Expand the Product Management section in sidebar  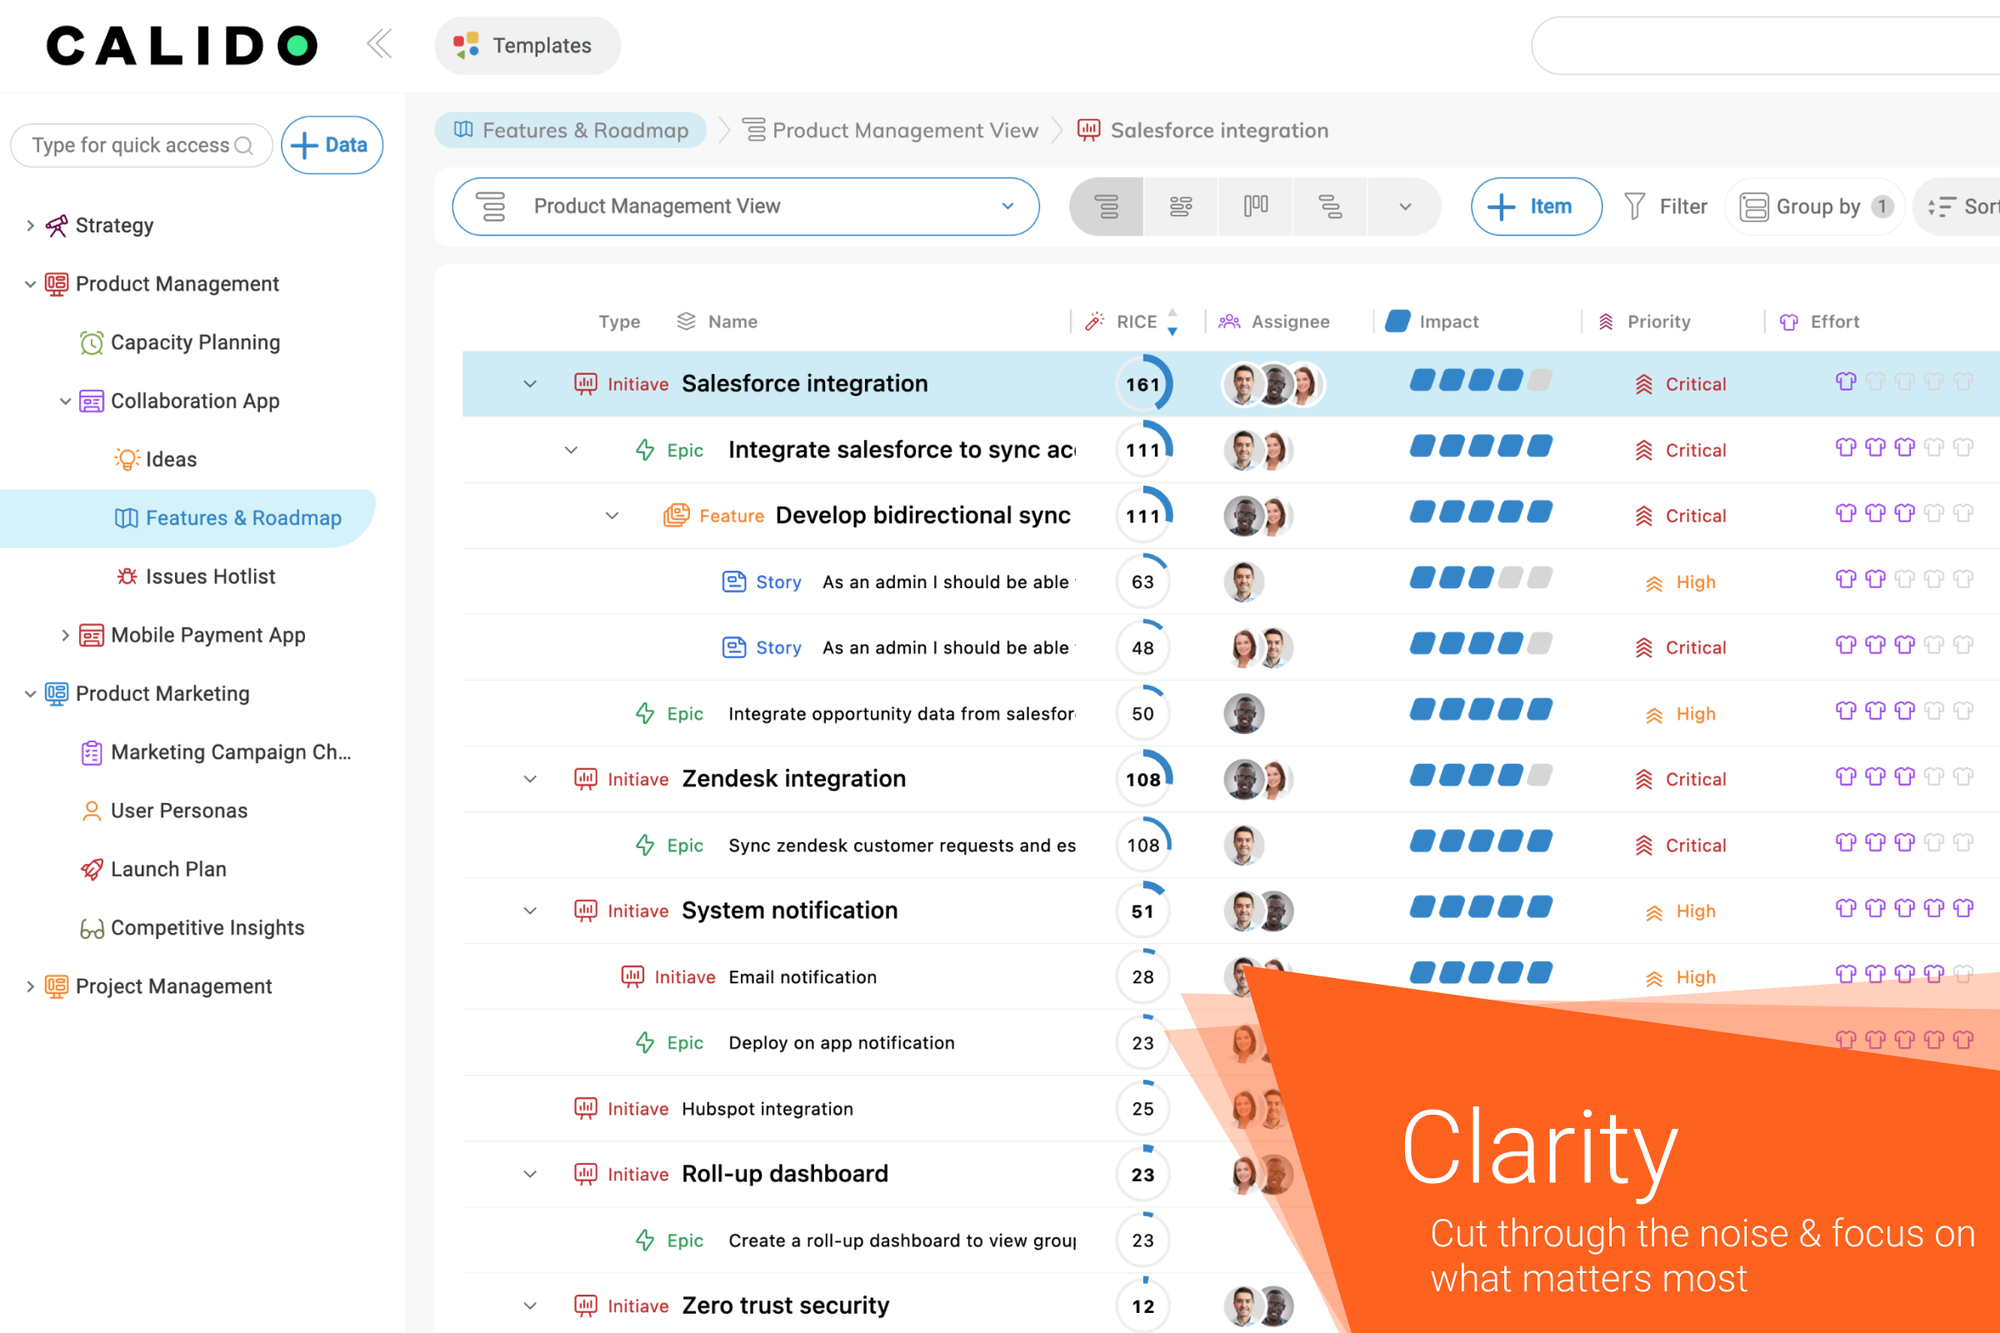[x=33, y=284]
